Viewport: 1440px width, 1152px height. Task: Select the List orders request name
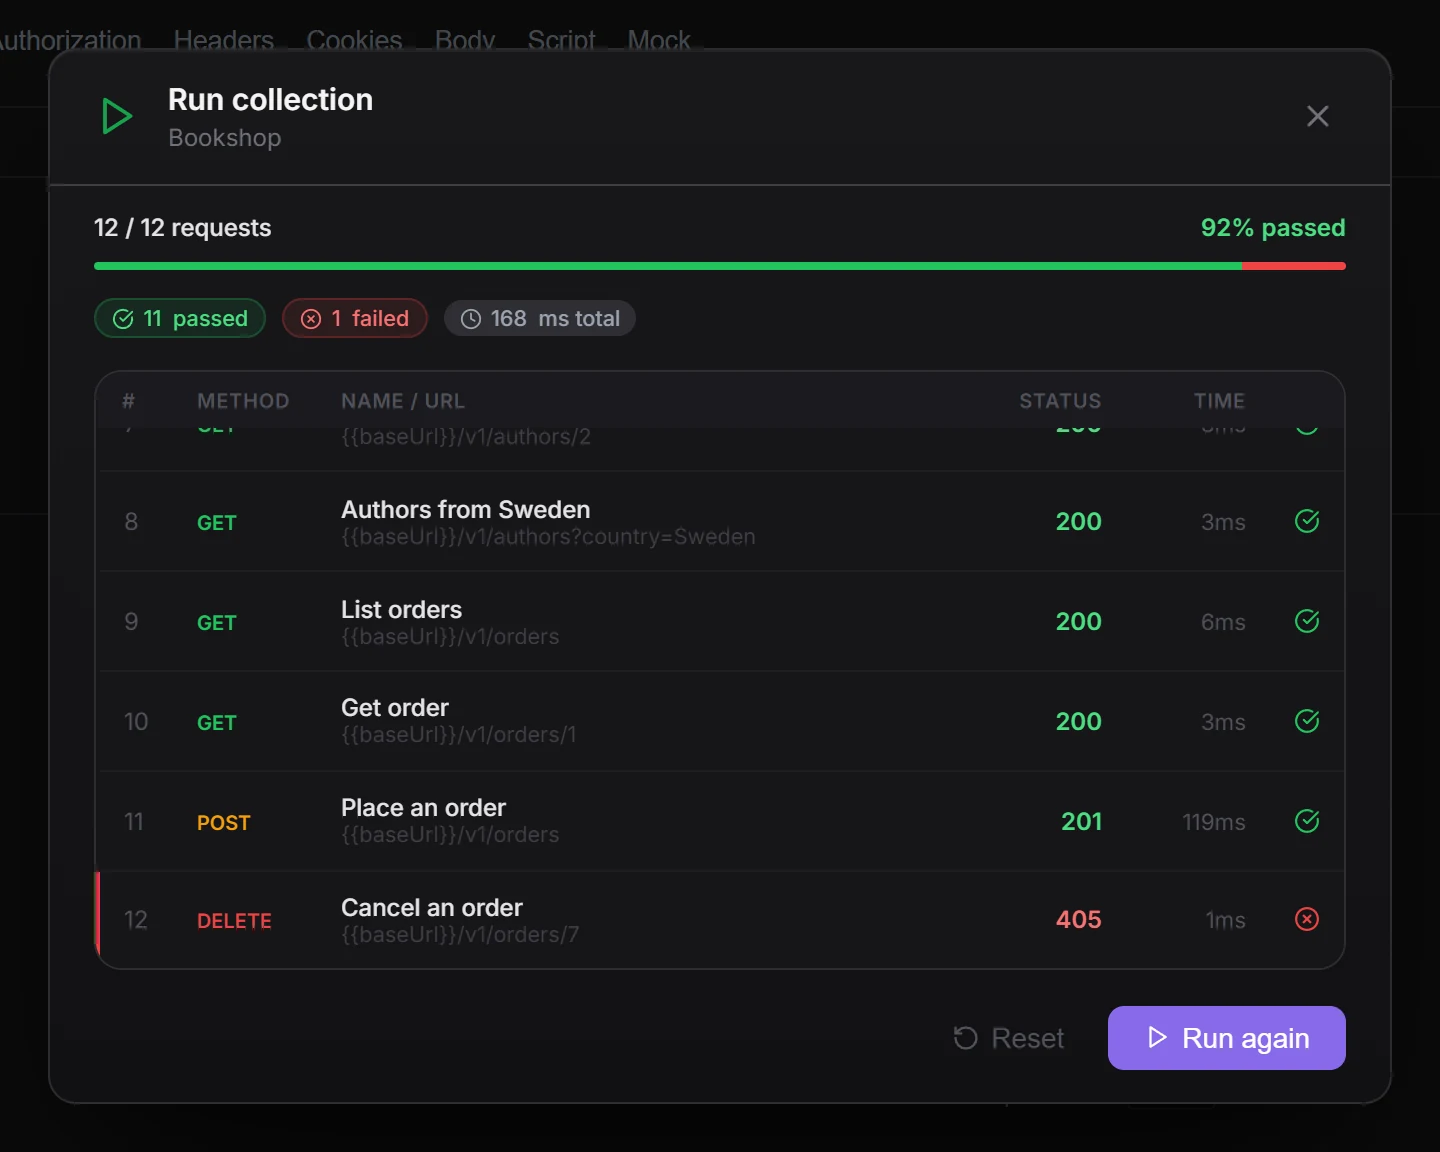pyautogui.click(x=401, y=610)
